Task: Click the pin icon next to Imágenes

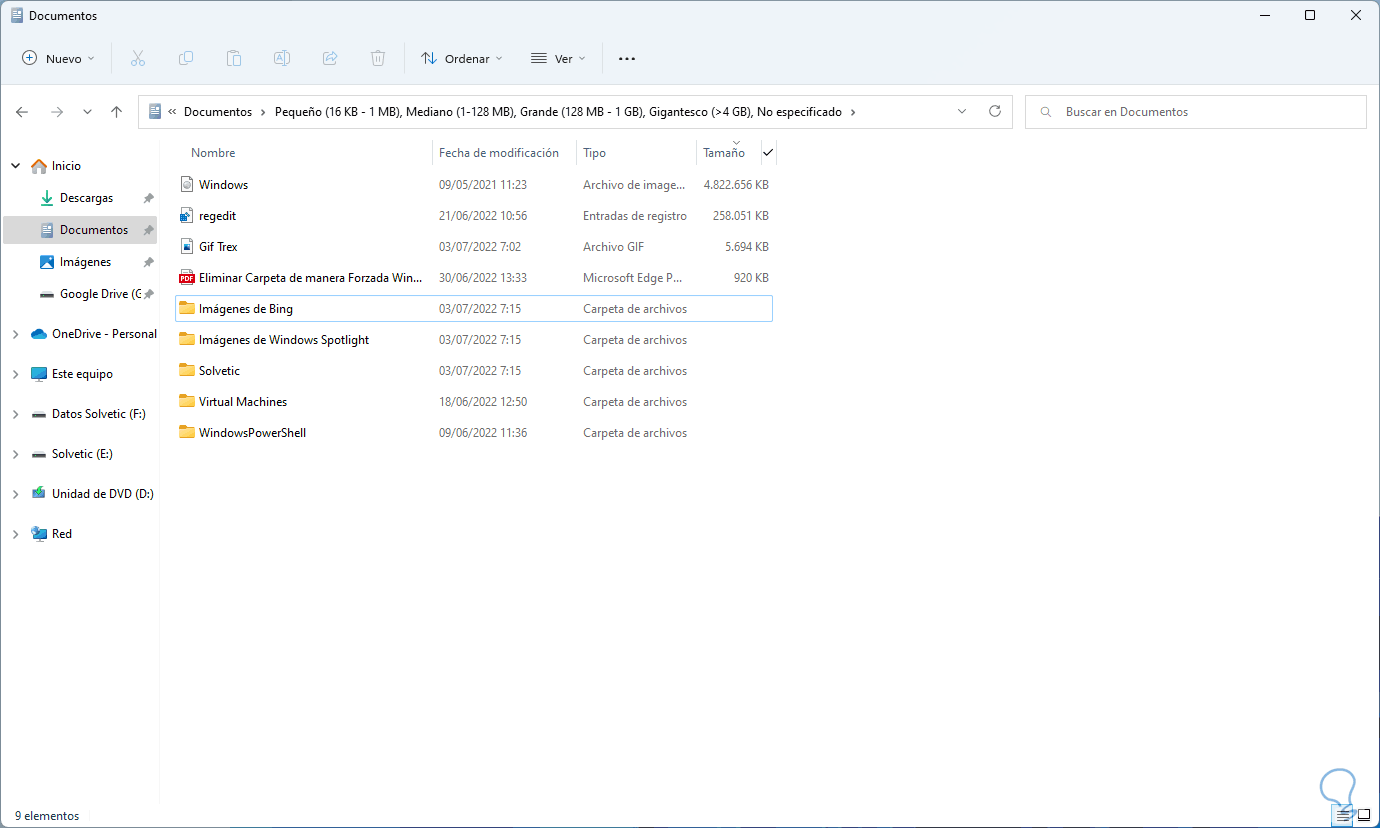Action: pyautogui.click(x=148, y=262)
